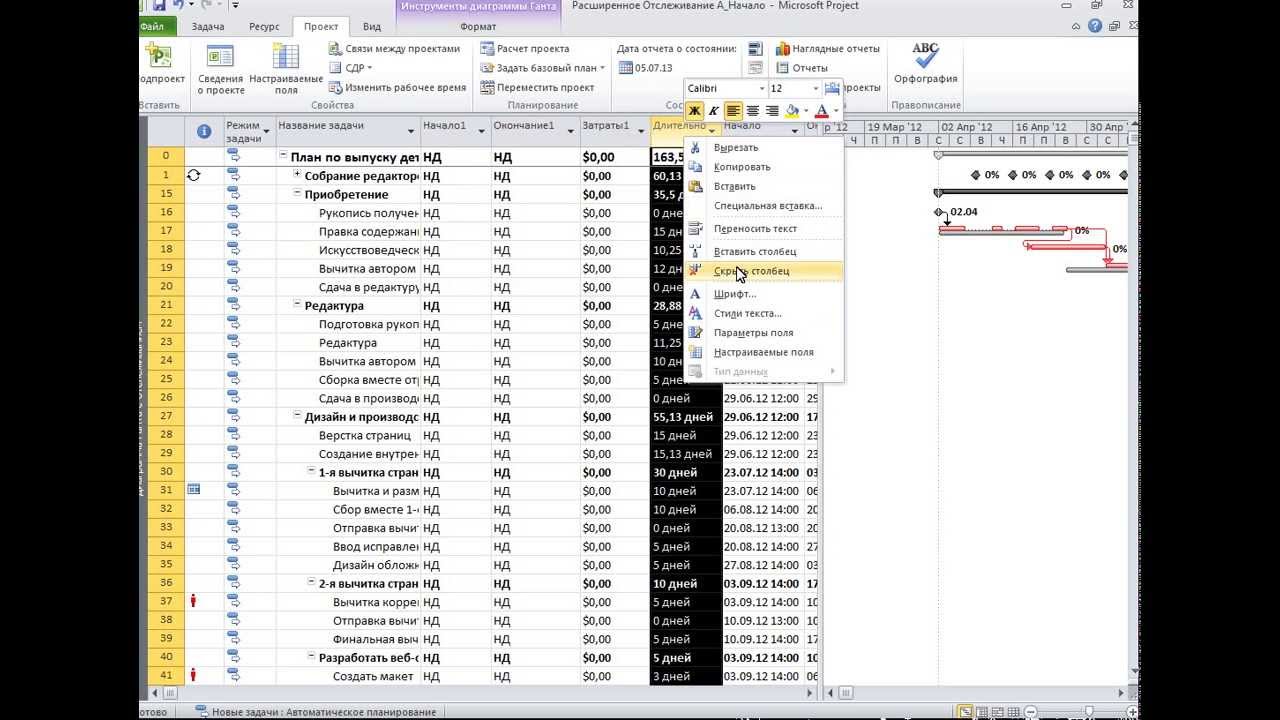Screen dimensions: 1280x720
Task: Open Связи между проектами
Action: (394, 48)
